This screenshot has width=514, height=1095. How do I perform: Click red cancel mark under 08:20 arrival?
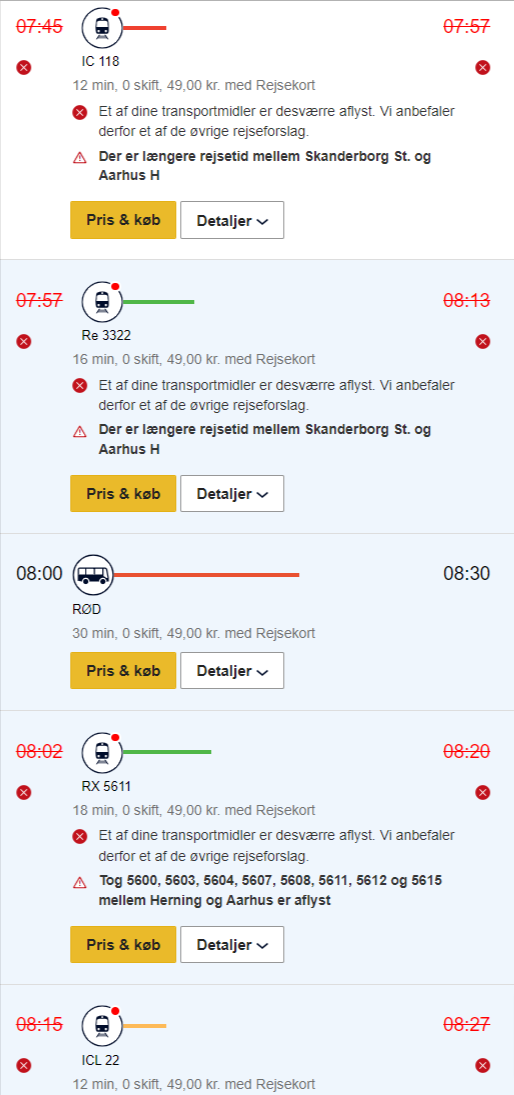(x=483, y=793)
